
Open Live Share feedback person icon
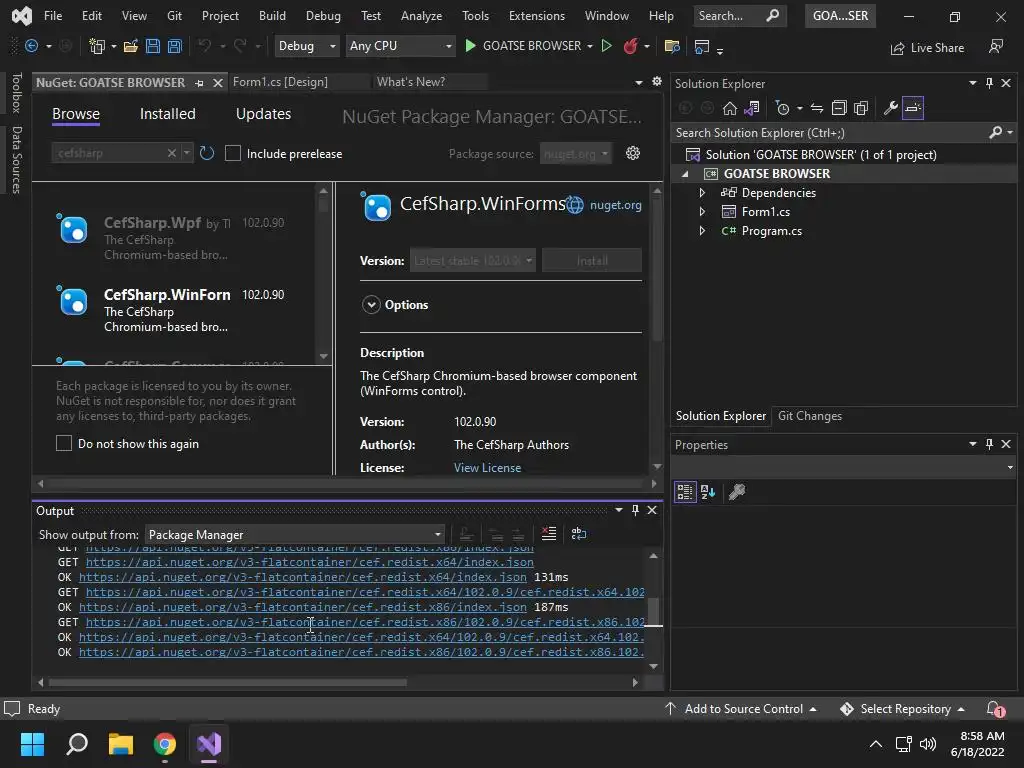pyautogui.click(x=996, y=46)
